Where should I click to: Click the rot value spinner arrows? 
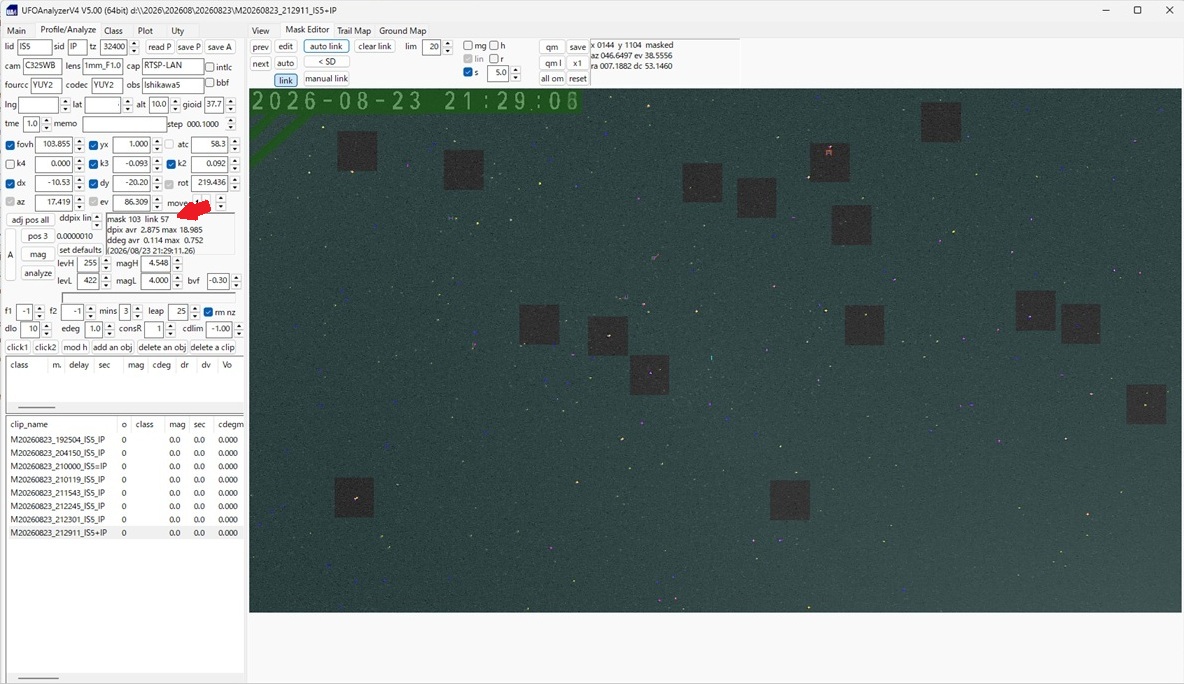pos(235,183)
